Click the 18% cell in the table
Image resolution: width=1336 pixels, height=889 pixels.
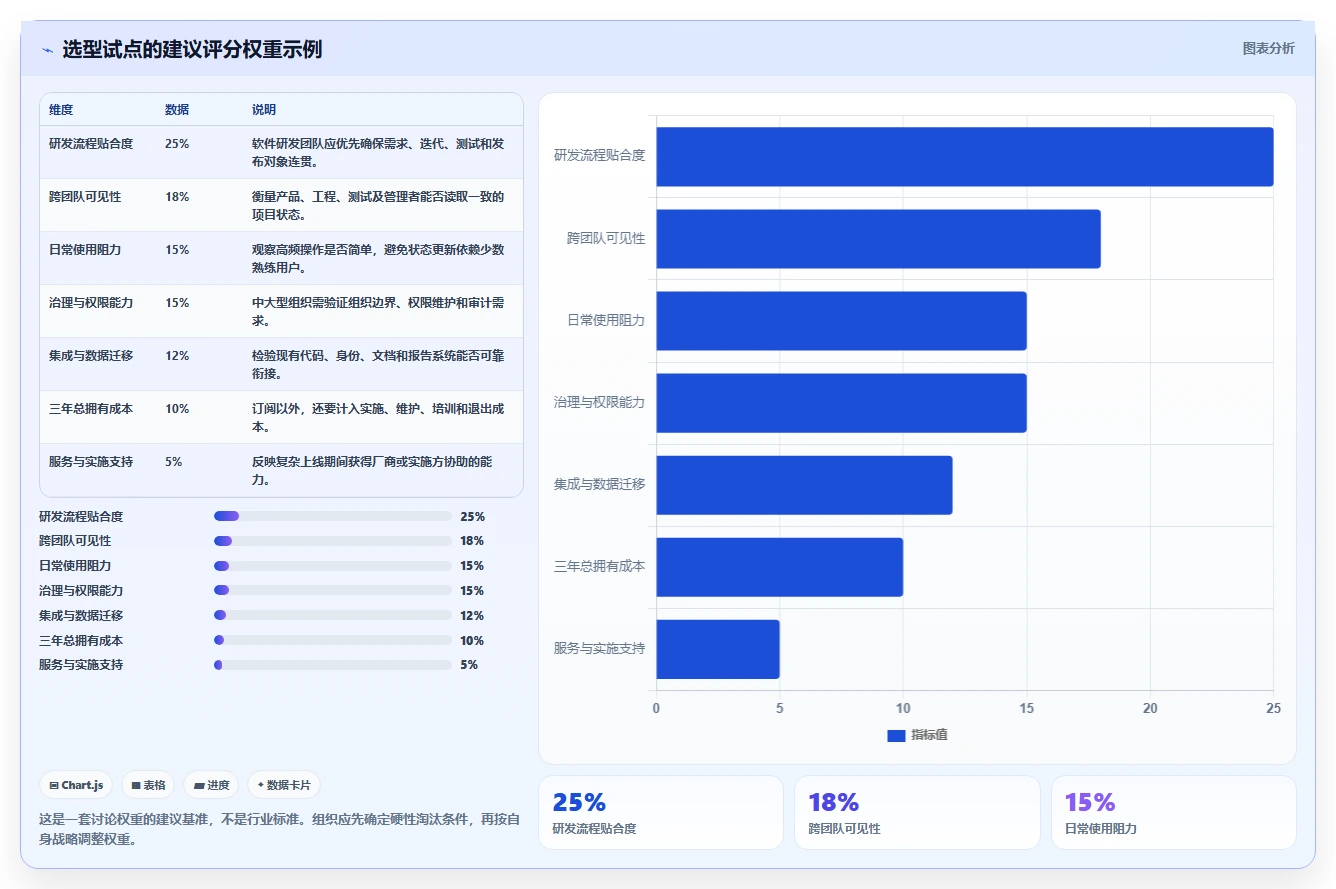click(177, 197)
